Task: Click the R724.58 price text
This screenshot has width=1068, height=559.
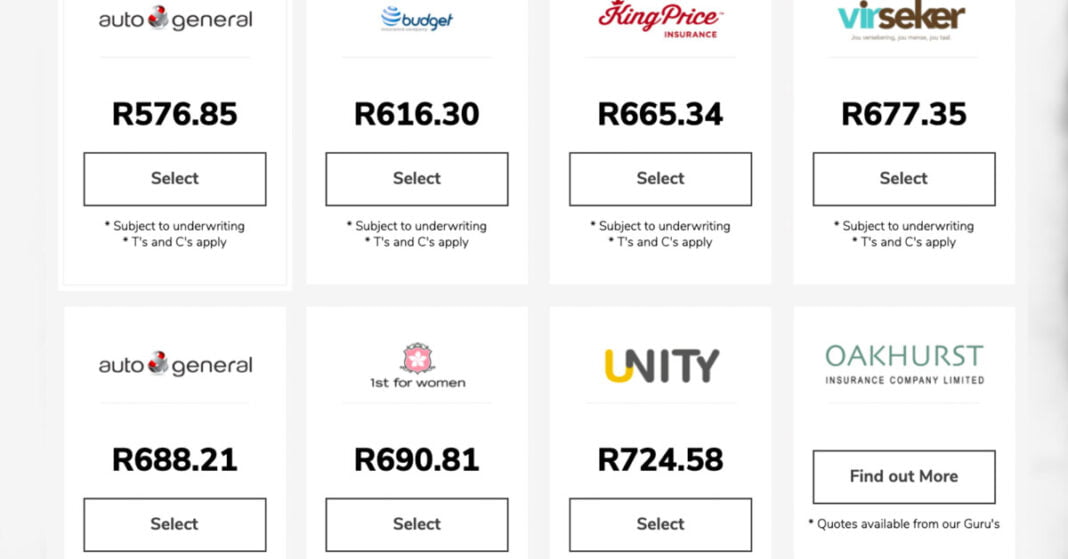Action: click(x=660, y=460)
